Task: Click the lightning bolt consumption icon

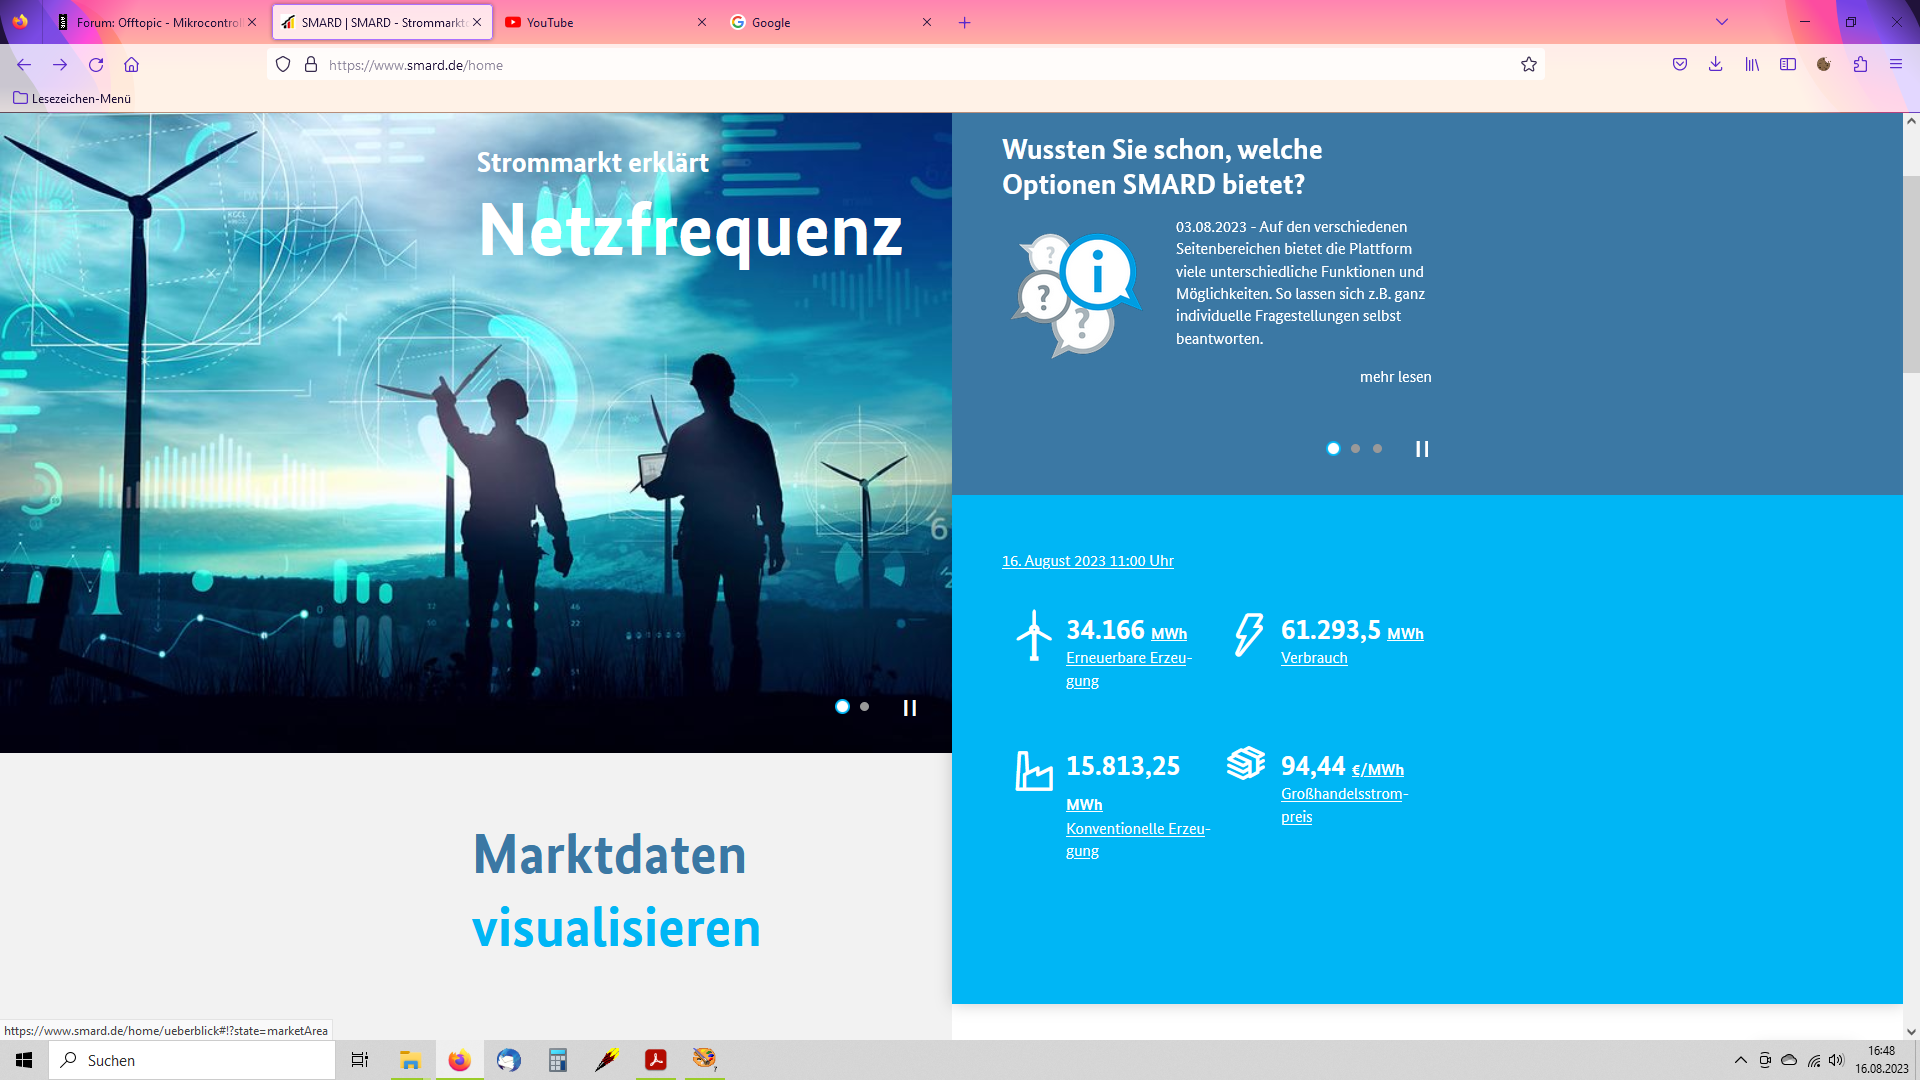Action: pos(1249,634)
